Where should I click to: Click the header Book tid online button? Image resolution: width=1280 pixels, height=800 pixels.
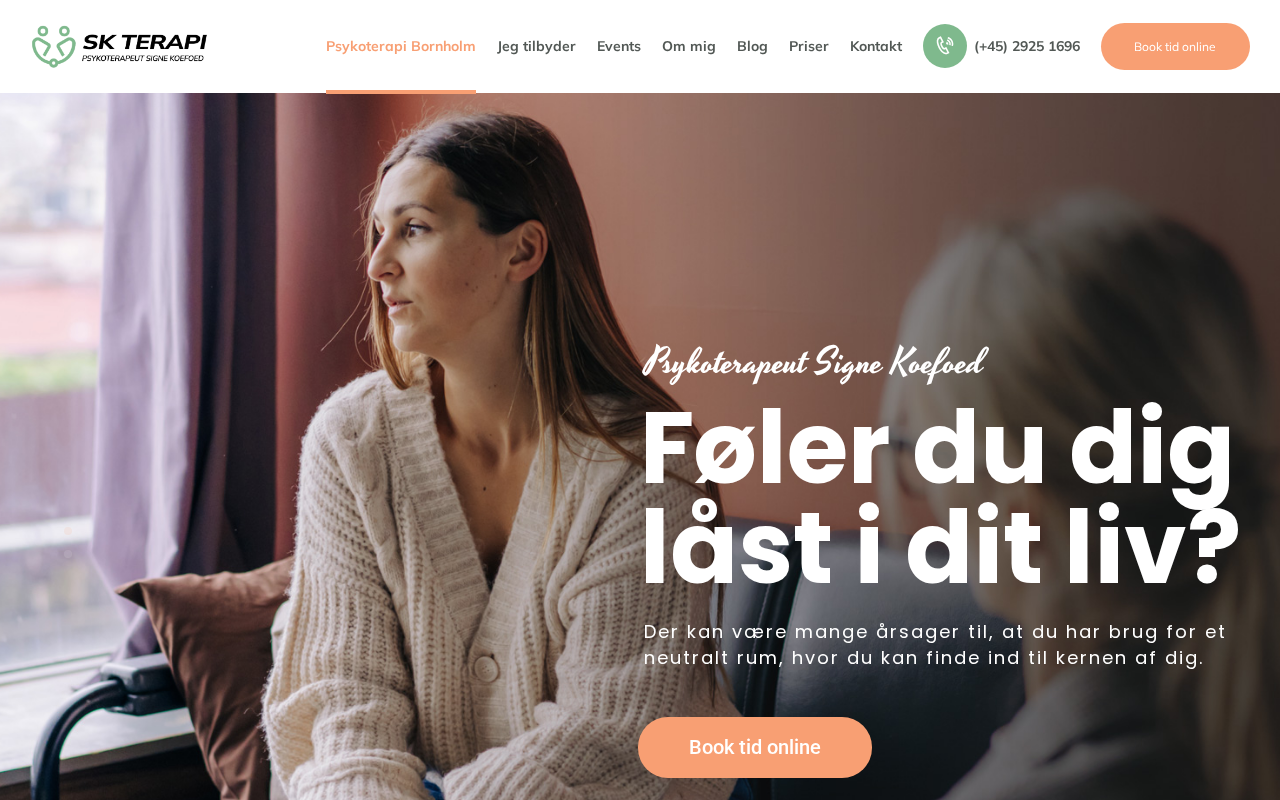1175,46
